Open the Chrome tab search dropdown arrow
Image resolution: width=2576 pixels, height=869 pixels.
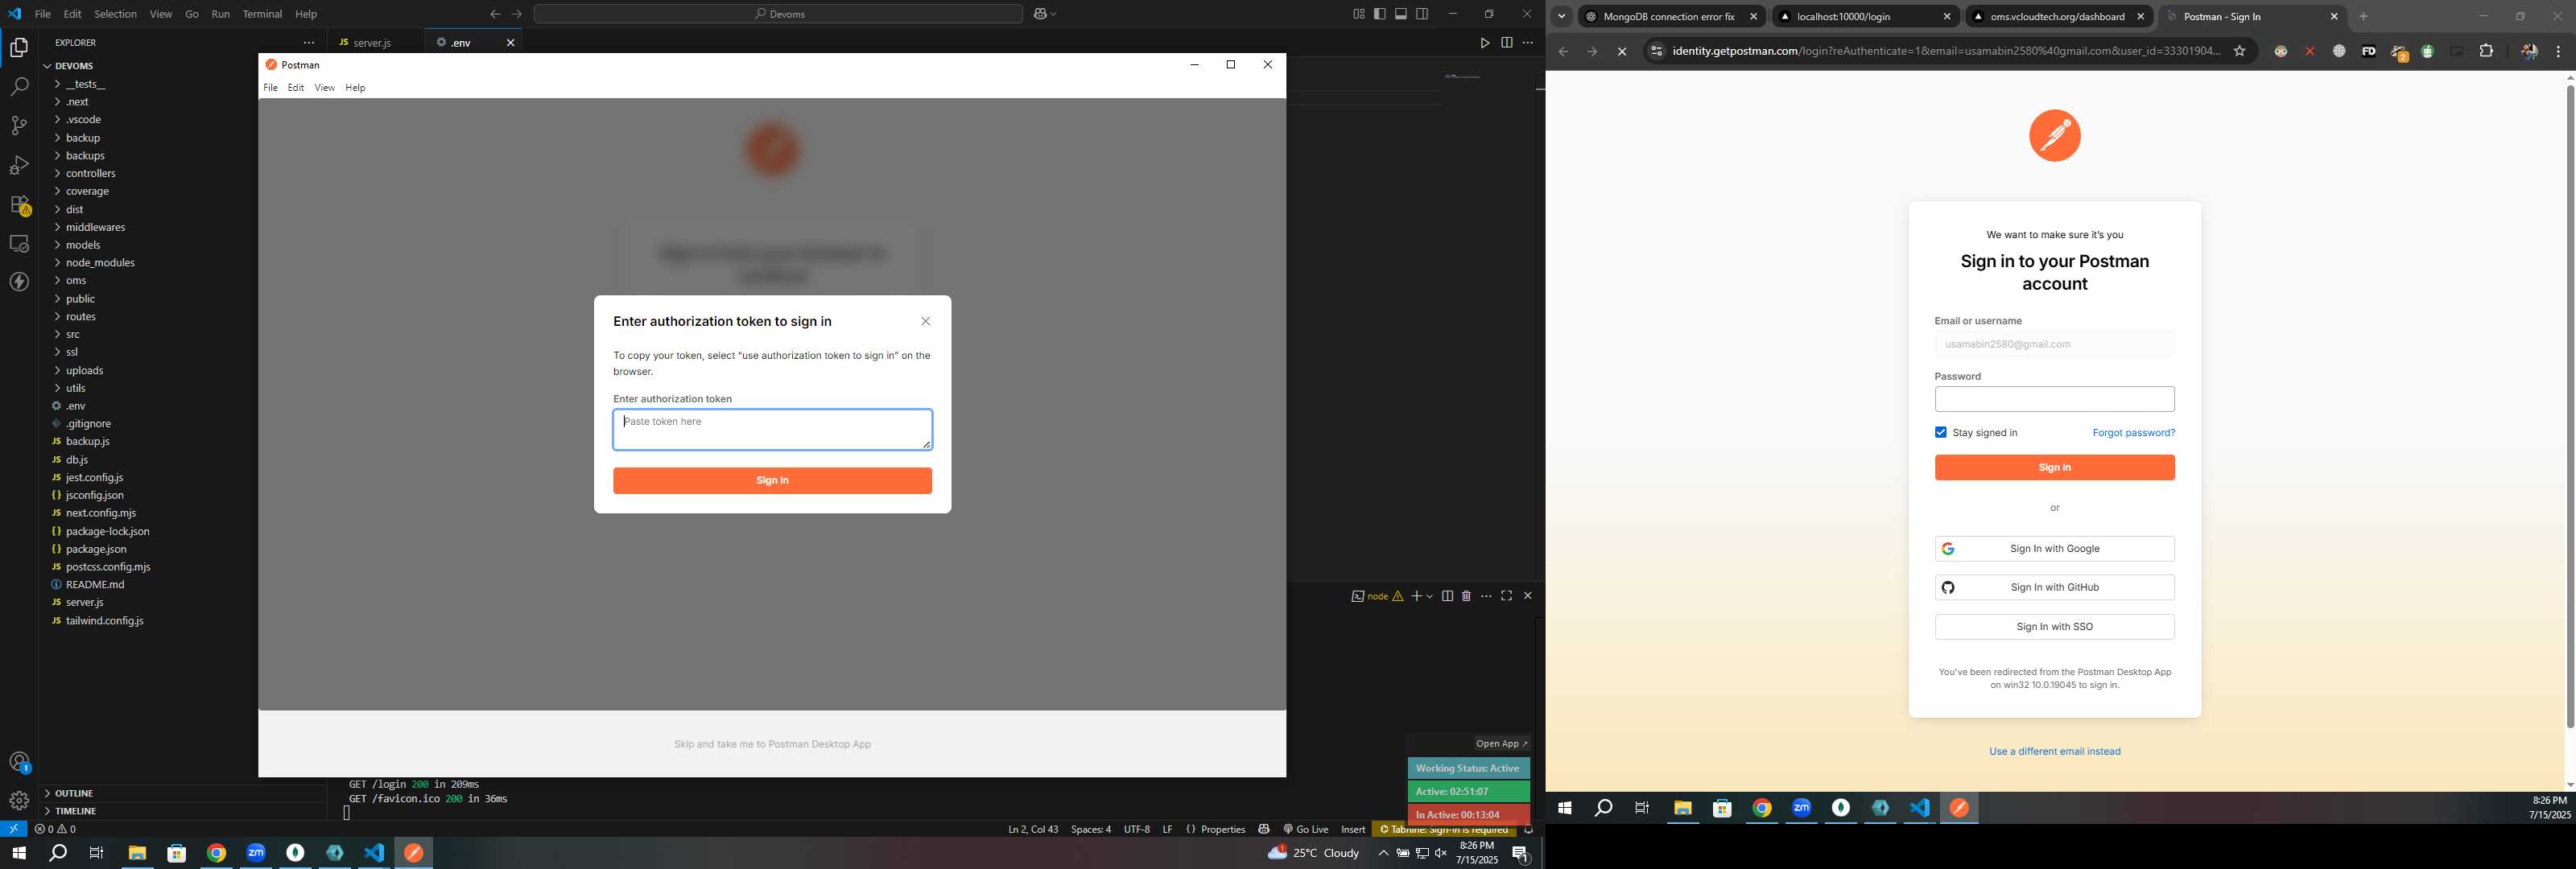pos(1562,16)
